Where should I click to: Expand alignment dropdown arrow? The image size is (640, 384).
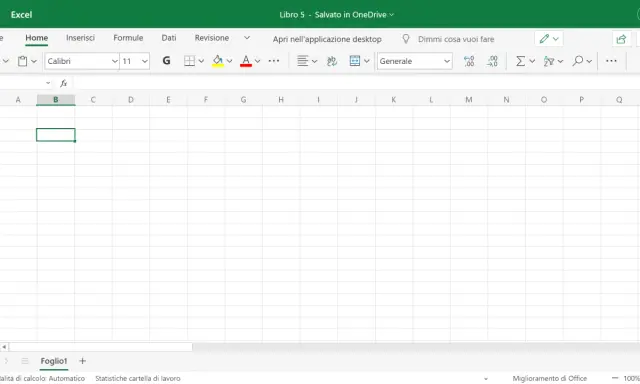(314, 61)
